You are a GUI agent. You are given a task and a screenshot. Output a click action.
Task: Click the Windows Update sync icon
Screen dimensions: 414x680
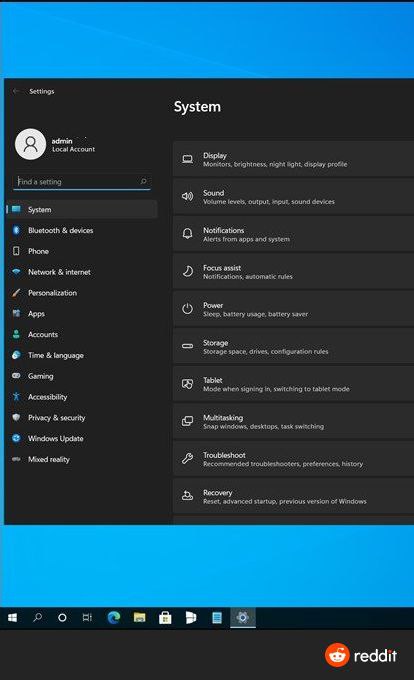(x=16, y=438)
